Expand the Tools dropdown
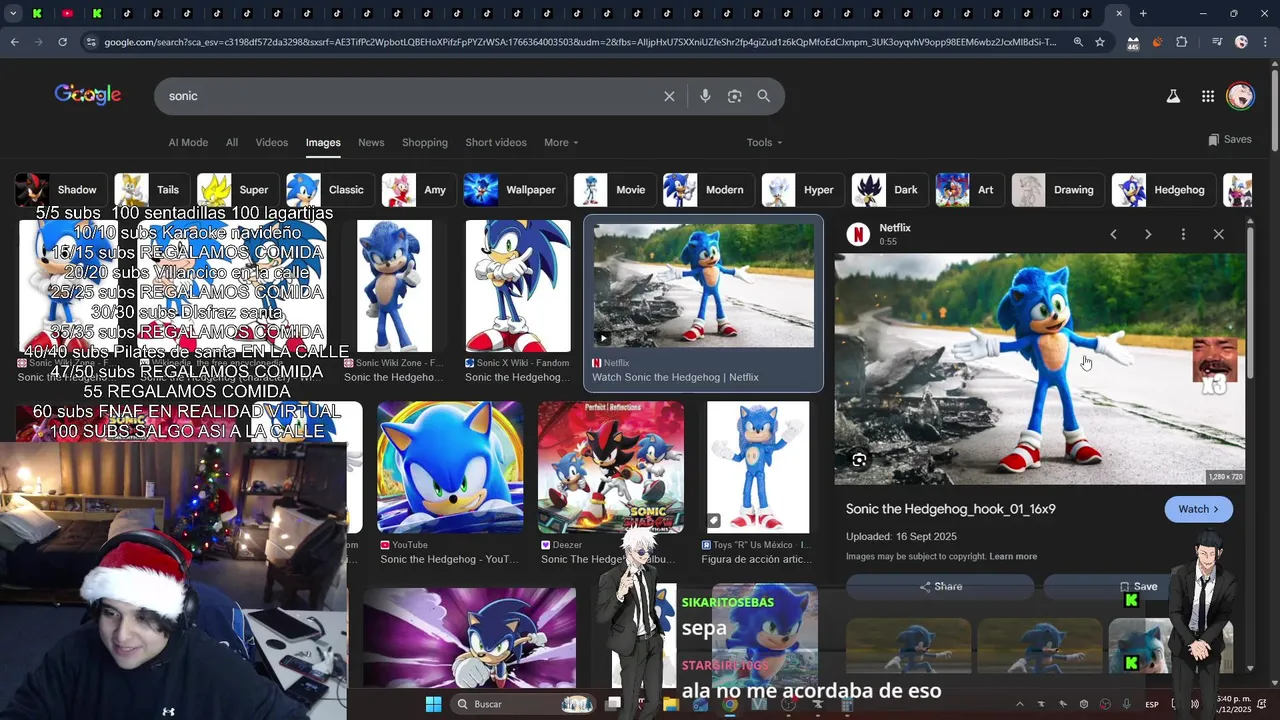The height and width of the screenshot is (720, 1280). [765, 142]
